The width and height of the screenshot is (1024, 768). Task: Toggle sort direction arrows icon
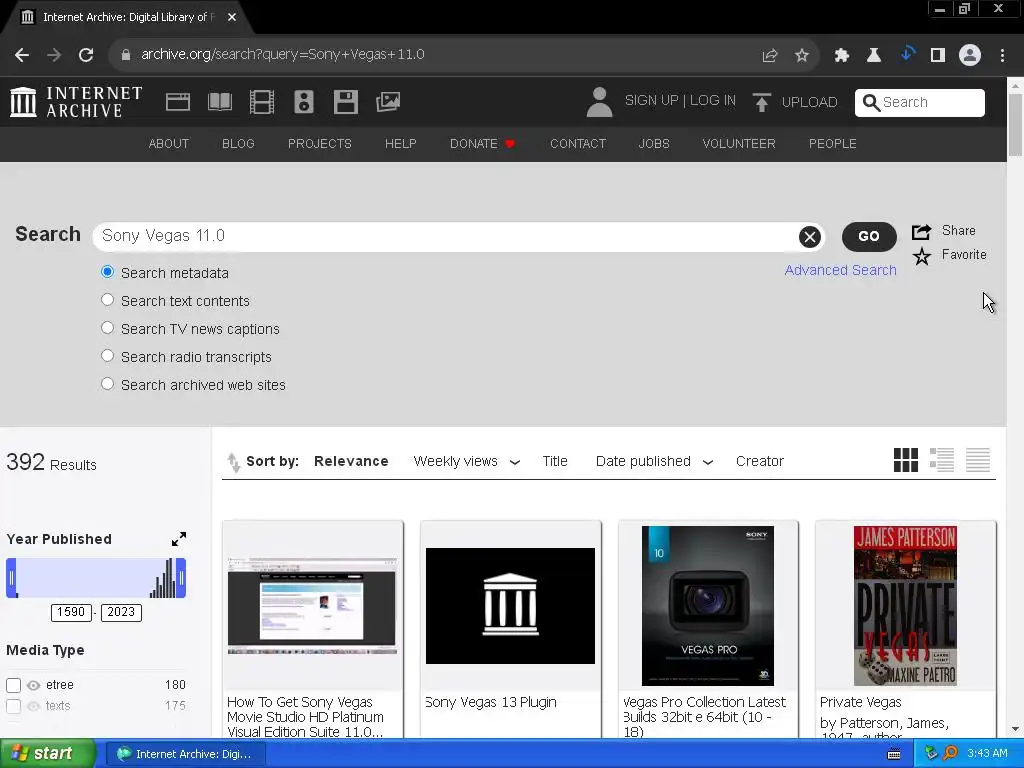coord(233,462)
